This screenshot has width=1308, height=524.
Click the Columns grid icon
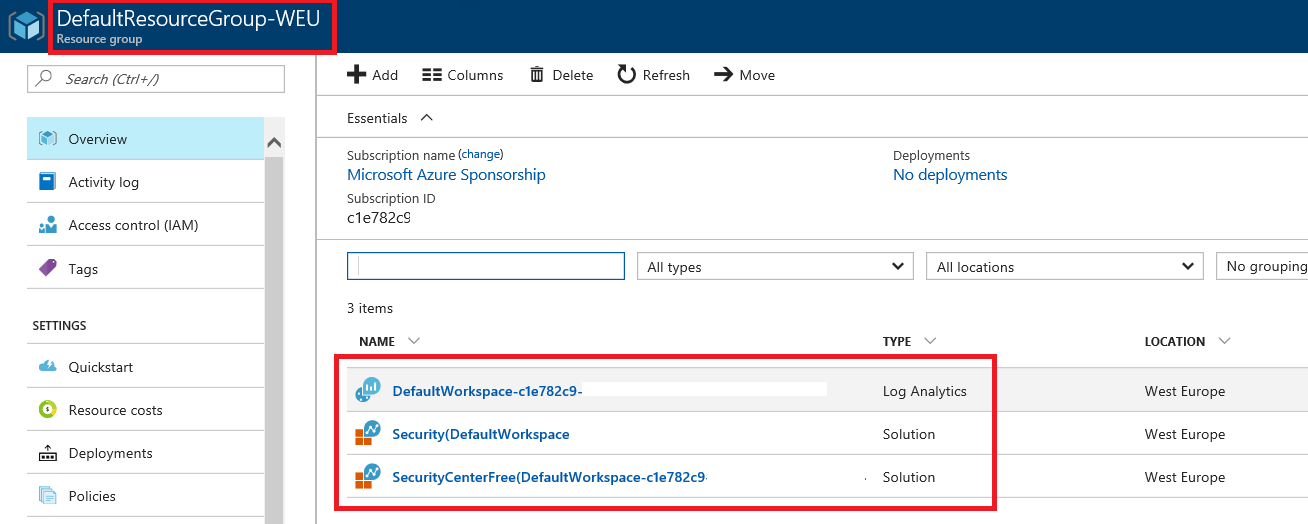click(432, 75)
